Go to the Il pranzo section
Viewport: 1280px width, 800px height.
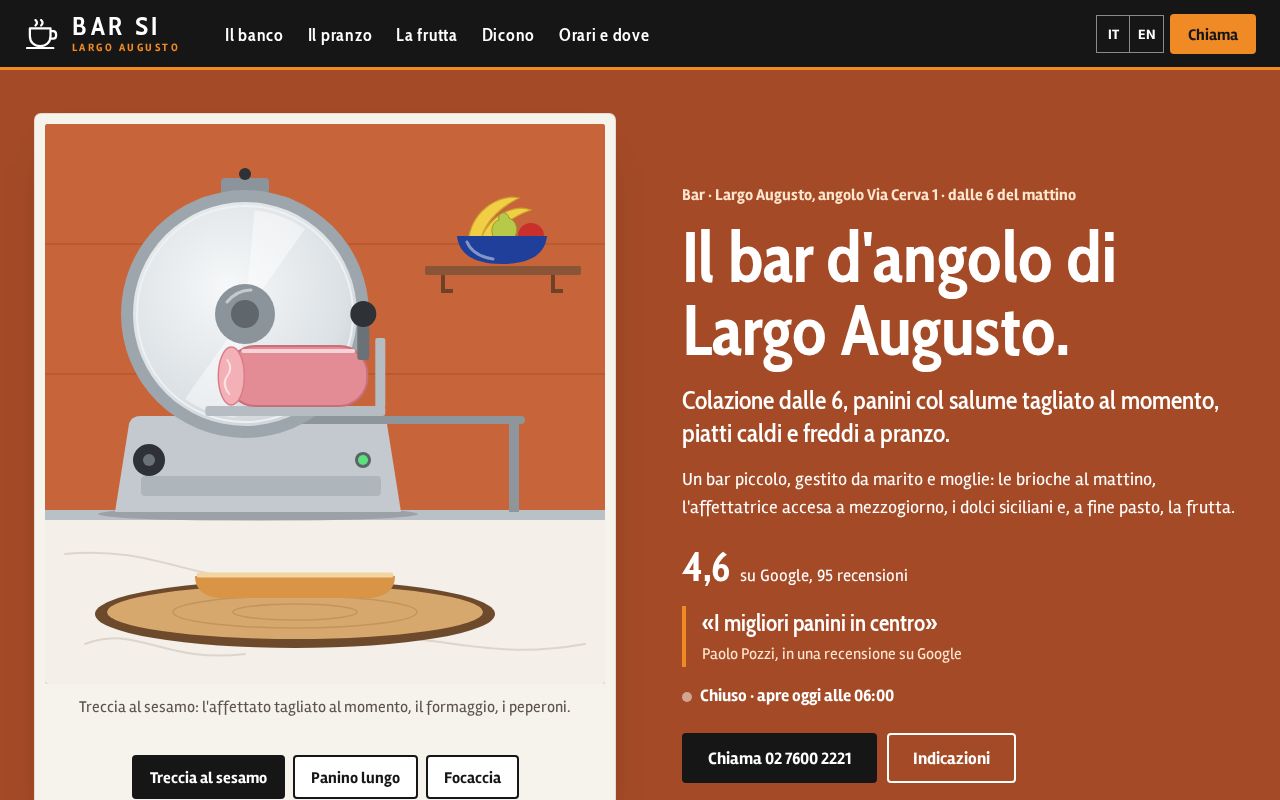[x=340, y=35]
